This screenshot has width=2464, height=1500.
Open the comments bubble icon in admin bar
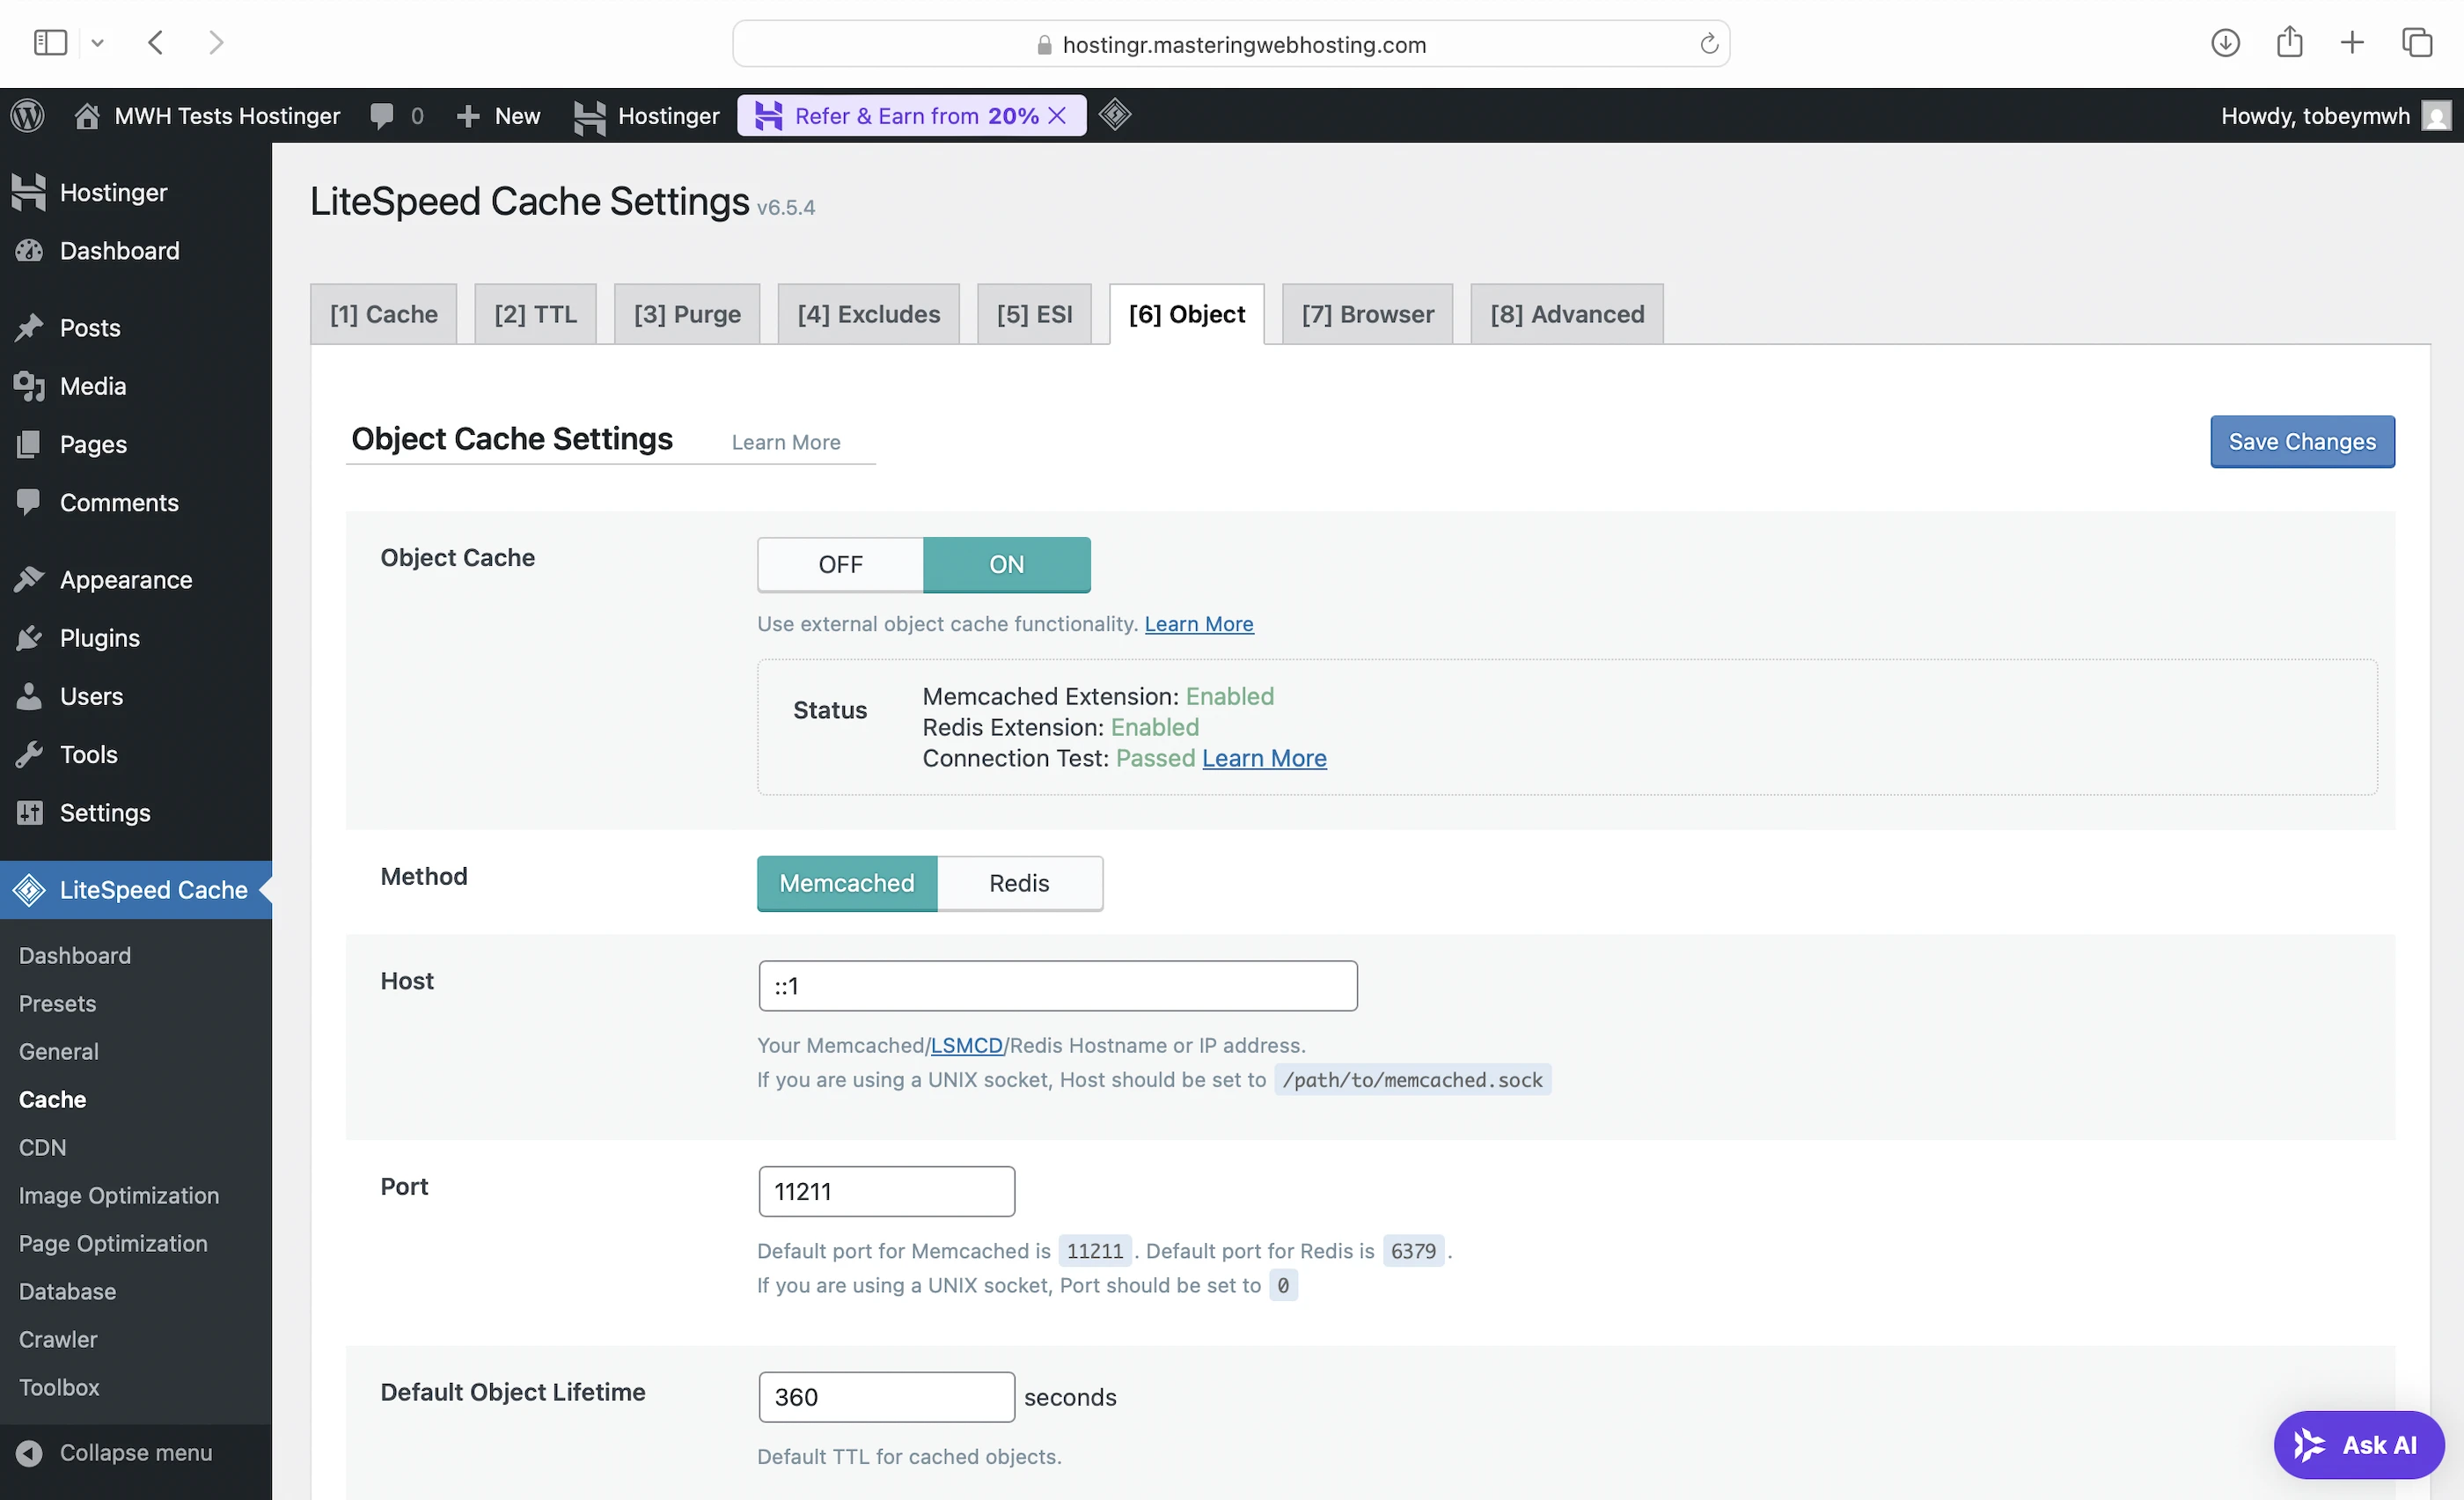click(381, 116)
